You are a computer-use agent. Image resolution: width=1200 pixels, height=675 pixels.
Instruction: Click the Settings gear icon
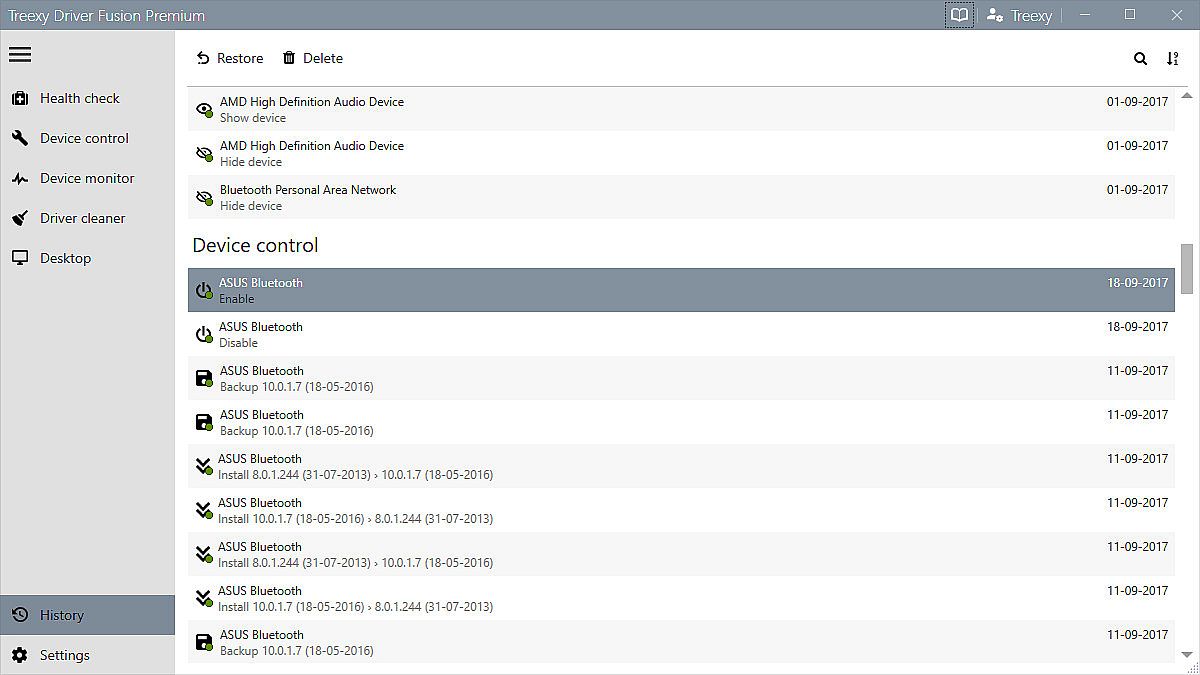tap(20, 655)
